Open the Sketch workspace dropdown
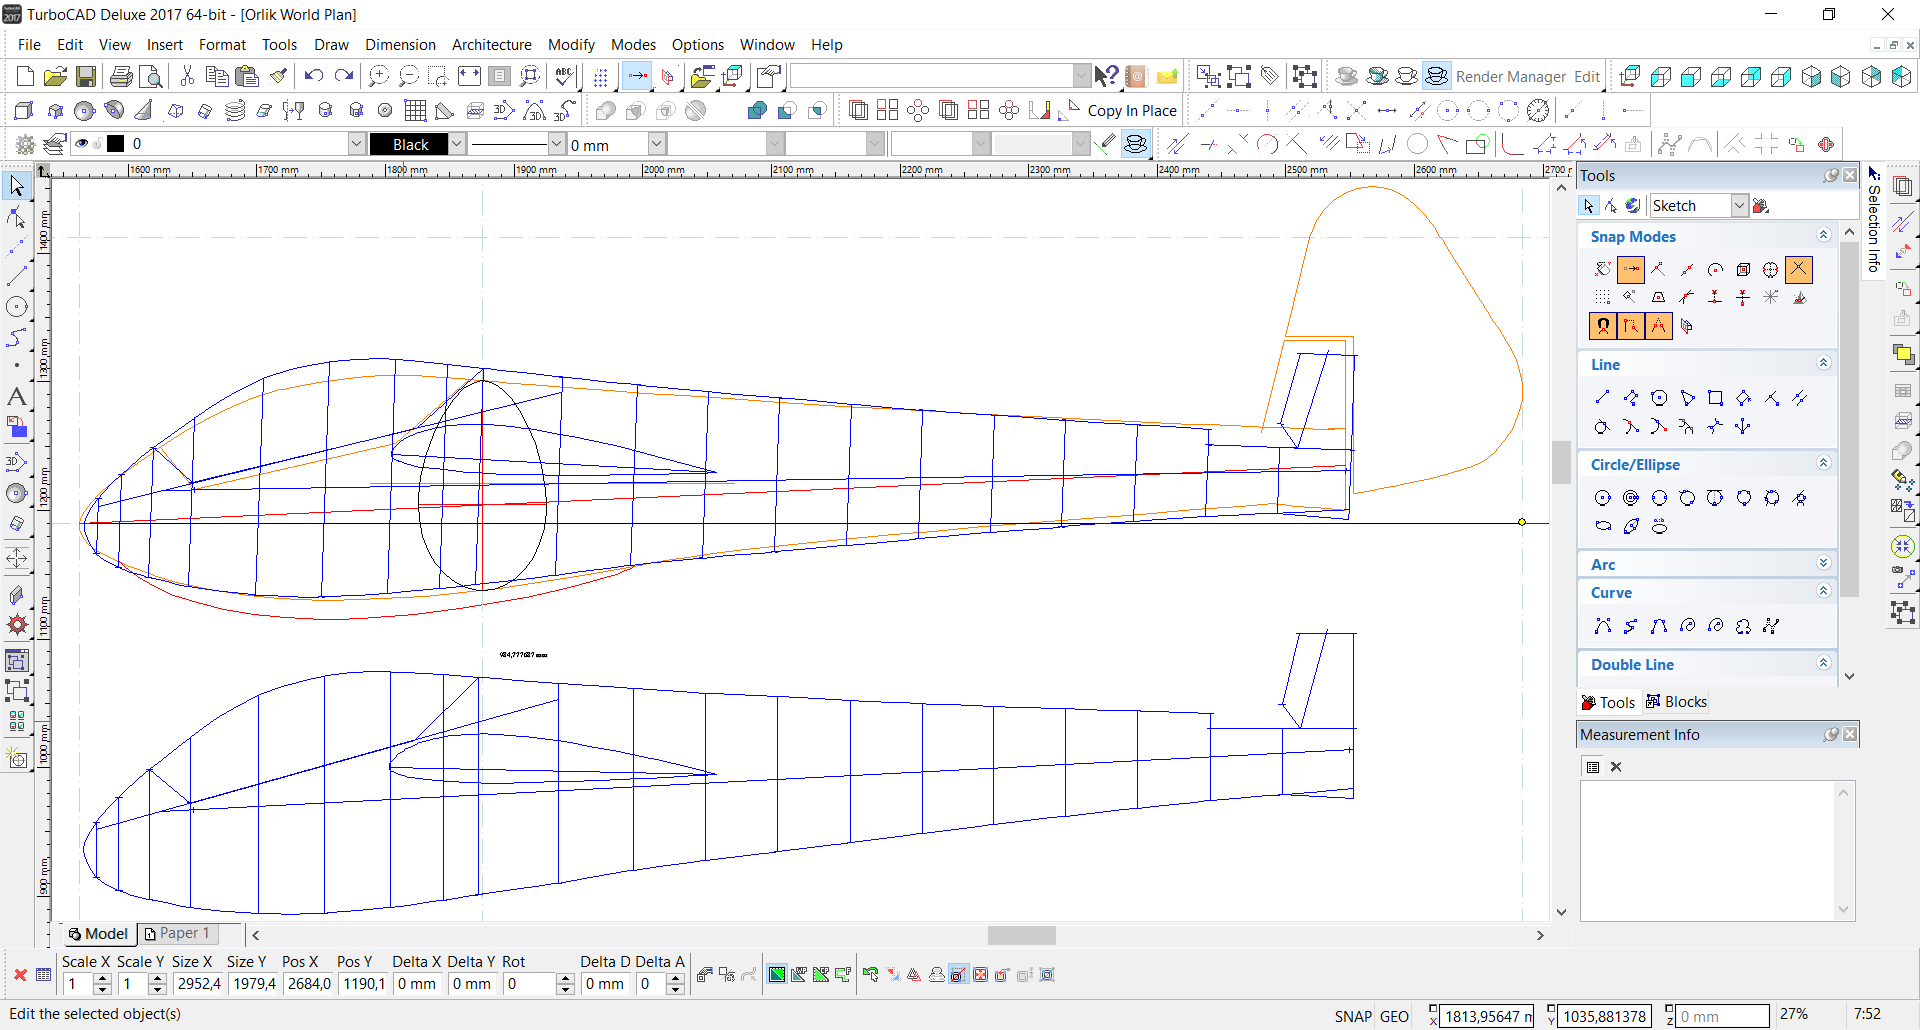The image size is (1920, 1030). click(x=1739, y=206)
